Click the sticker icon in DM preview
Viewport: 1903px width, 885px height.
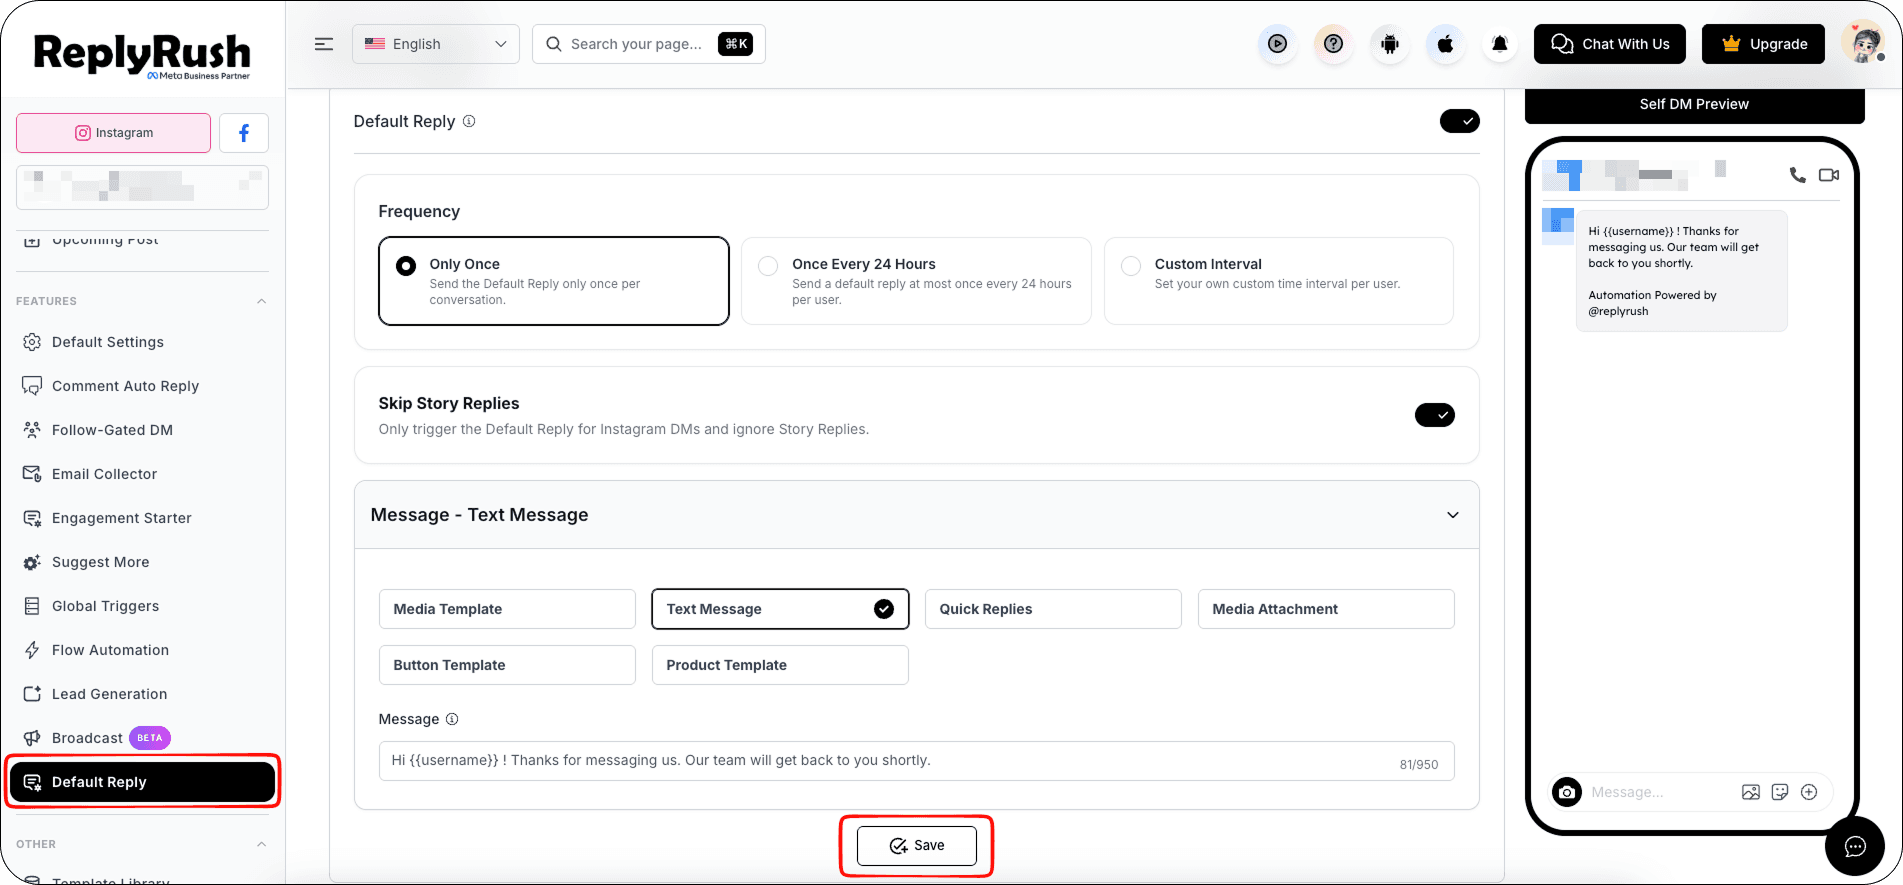1780,792
